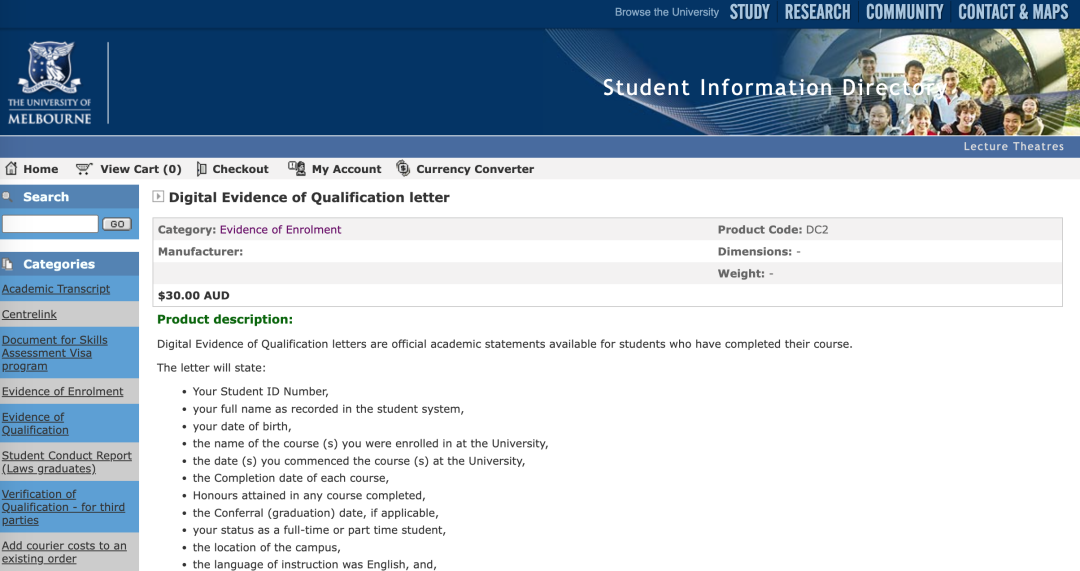Open View Cart (0)

[x=141, y=169]
